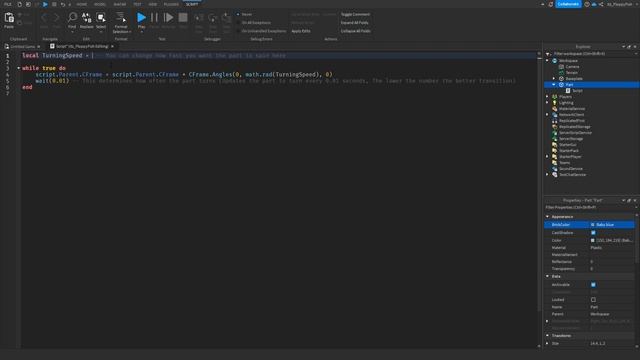Screen dimensions: 640x360
Task: Switch to the Untitled Game document tab
Action: coord(22,47)
